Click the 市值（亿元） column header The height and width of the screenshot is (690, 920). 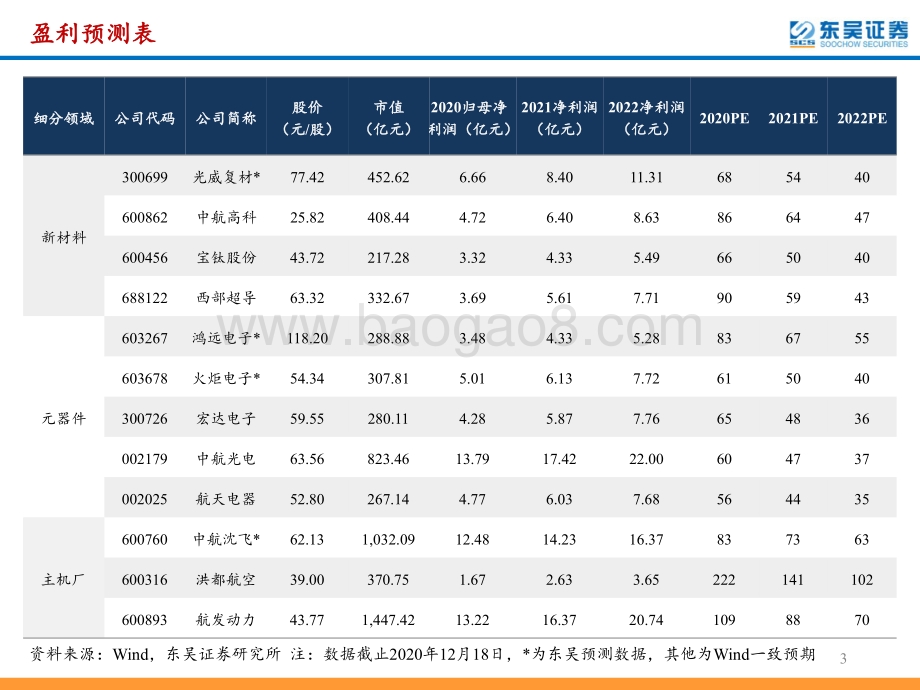click(388, 118)
